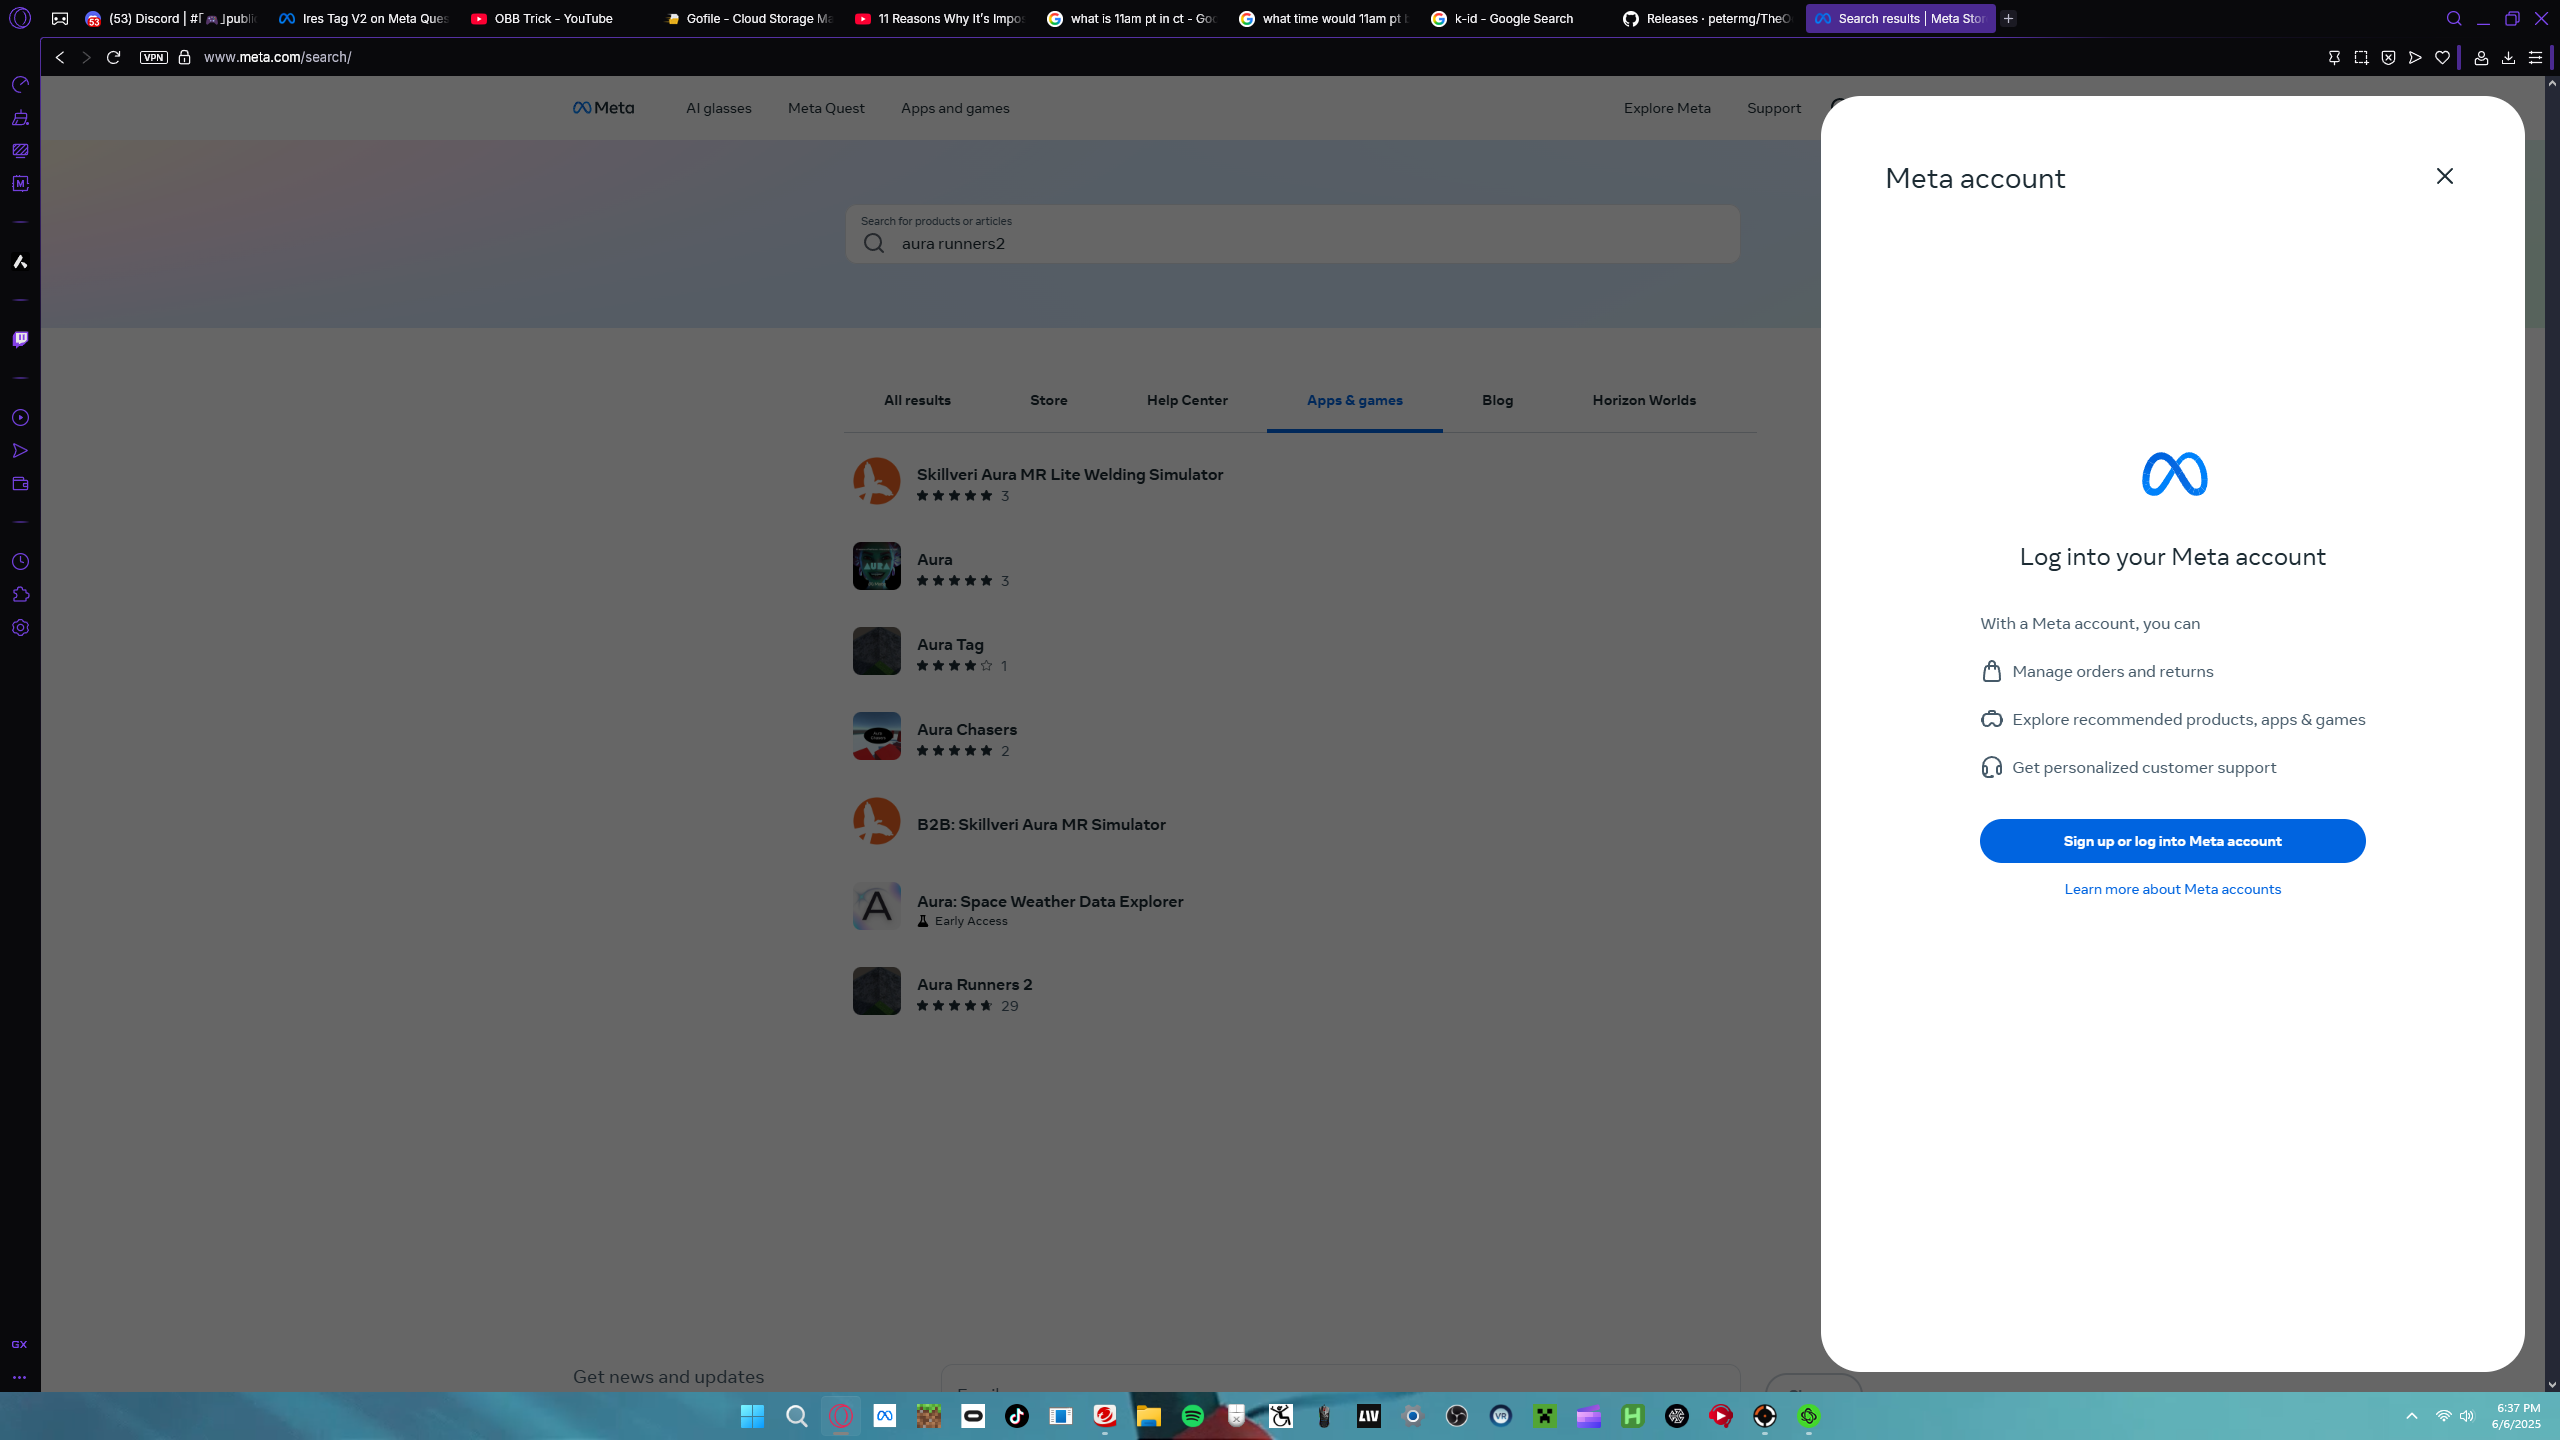Viewport: 2560px width, 1440px height.
Task: Open Windows Start button on taskbar
Action: coord(752,1416)
